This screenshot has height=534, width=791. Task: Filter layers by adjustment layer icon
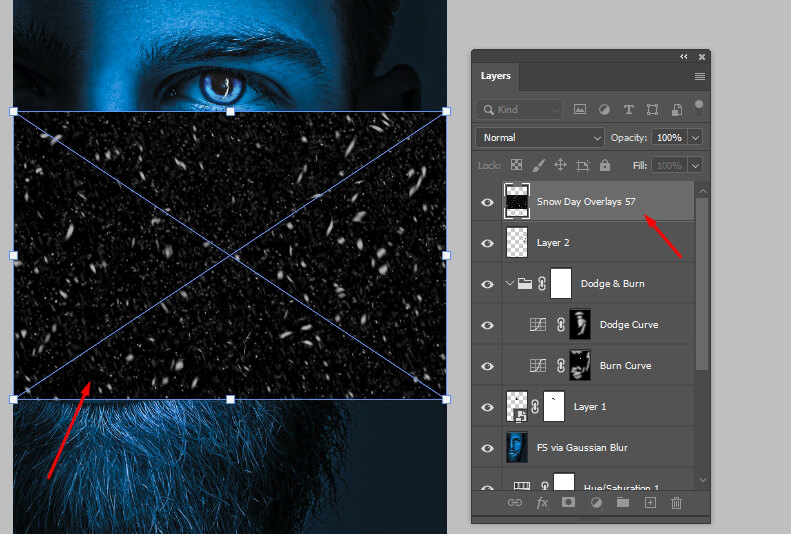pyautogui.click(x=604, y=109)
